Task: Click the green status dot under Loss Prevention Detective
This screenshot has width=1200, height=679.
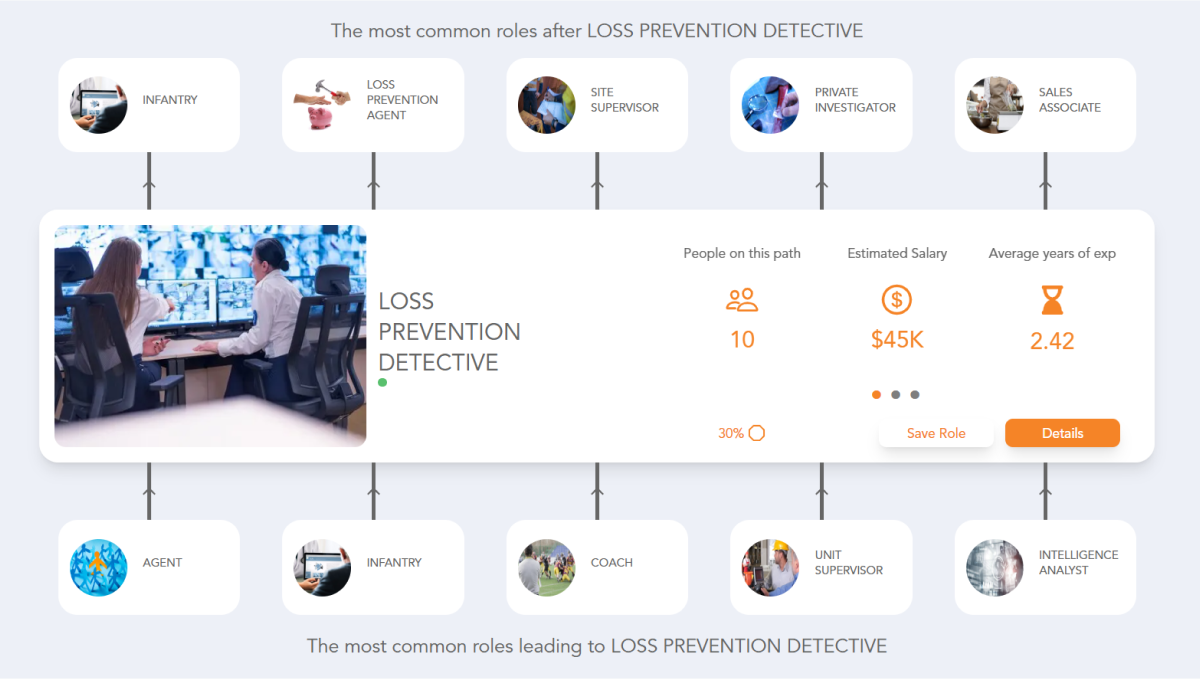Action: point(382,382)
